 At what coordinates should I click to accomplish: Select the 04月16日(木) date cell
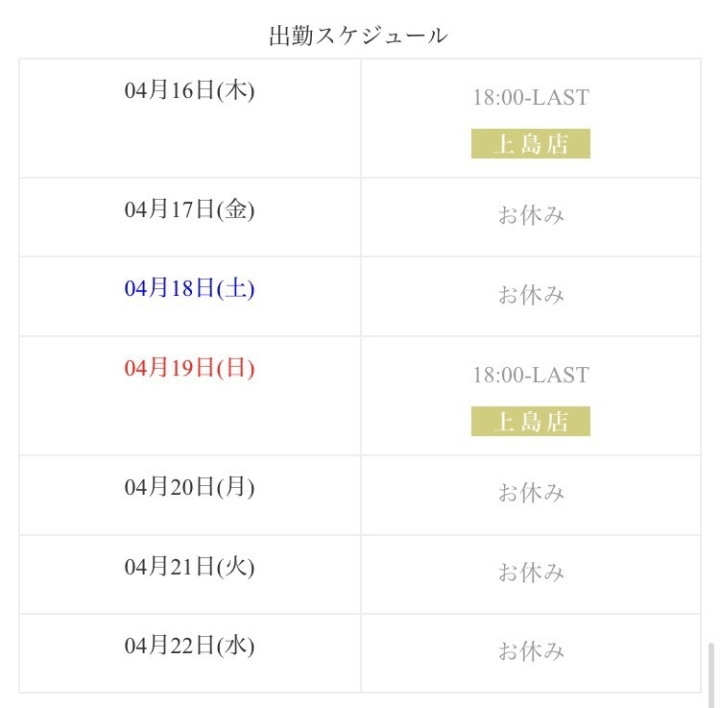pos(189,91)
